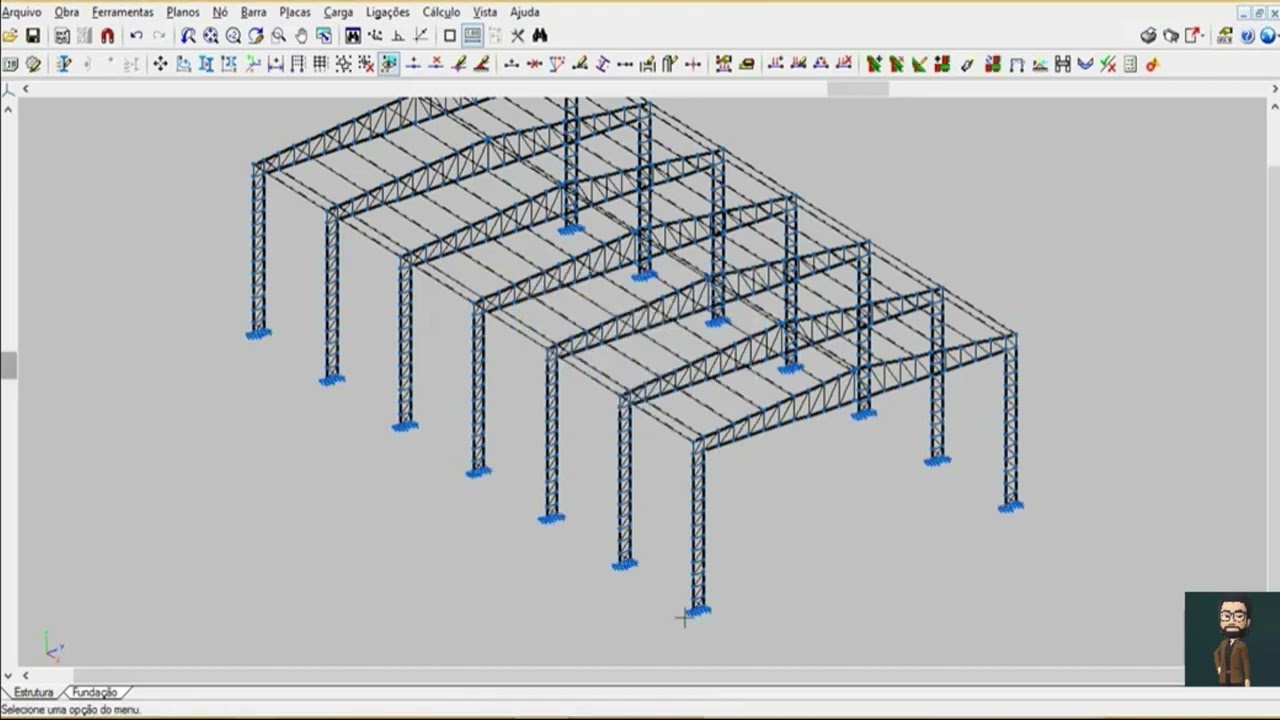Image resolution: width=1280 pixels, height=720 pixels.
Task: Click the vertical scrollbar down arrow bottom left
Action: point(8,675)
